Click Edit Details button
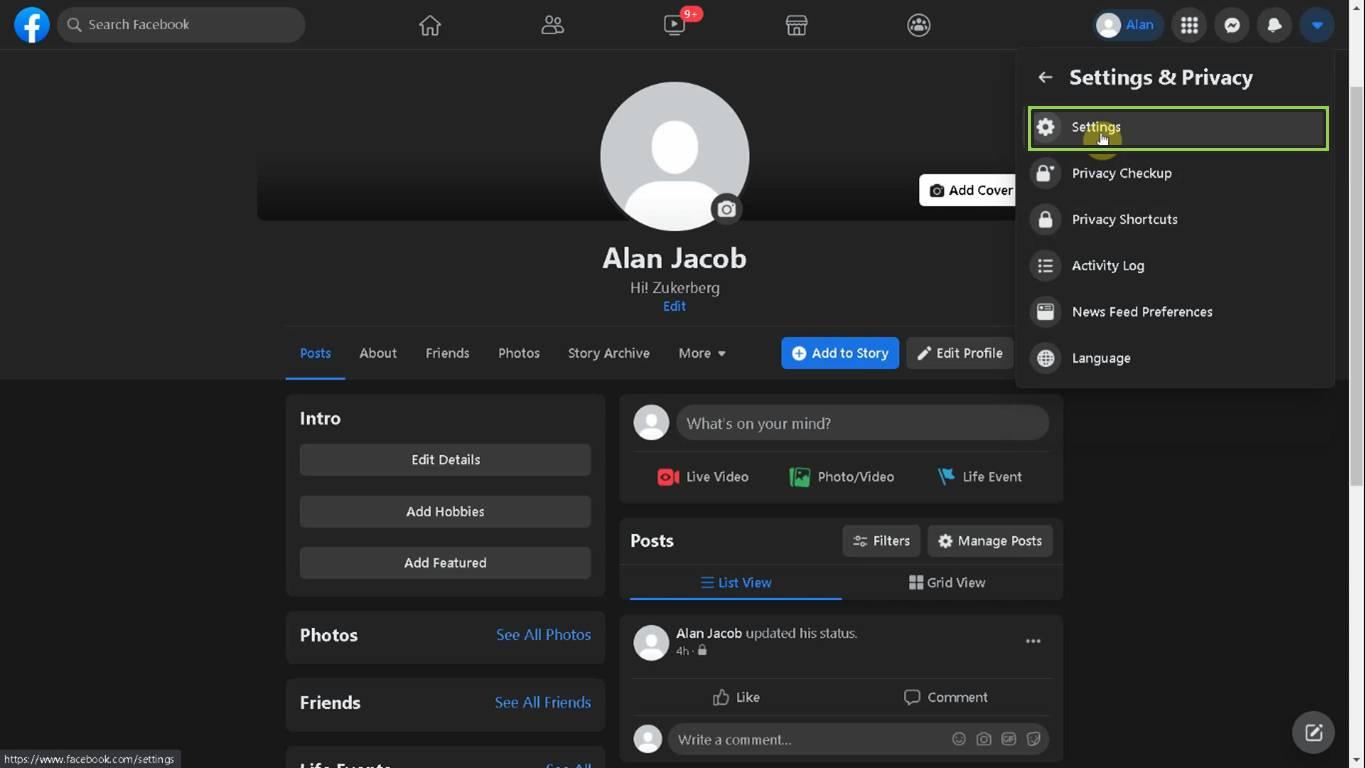The width and height of the screenshot is (1365, 768). tap(445, 460)
